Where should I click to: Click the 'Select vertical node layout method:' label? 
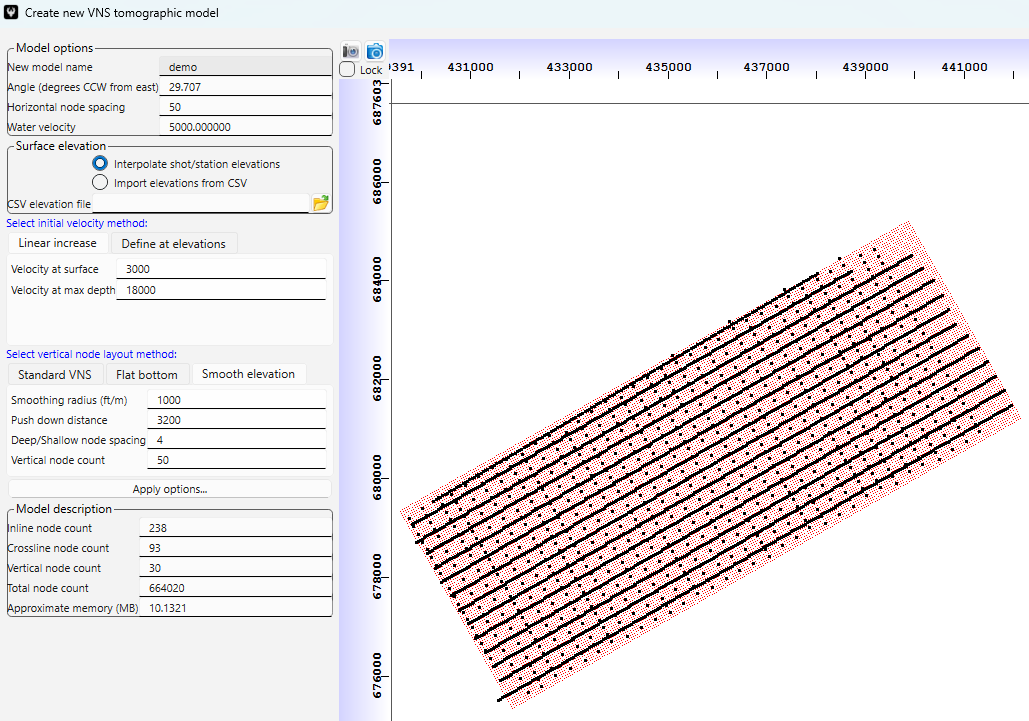tap(91, 354)
